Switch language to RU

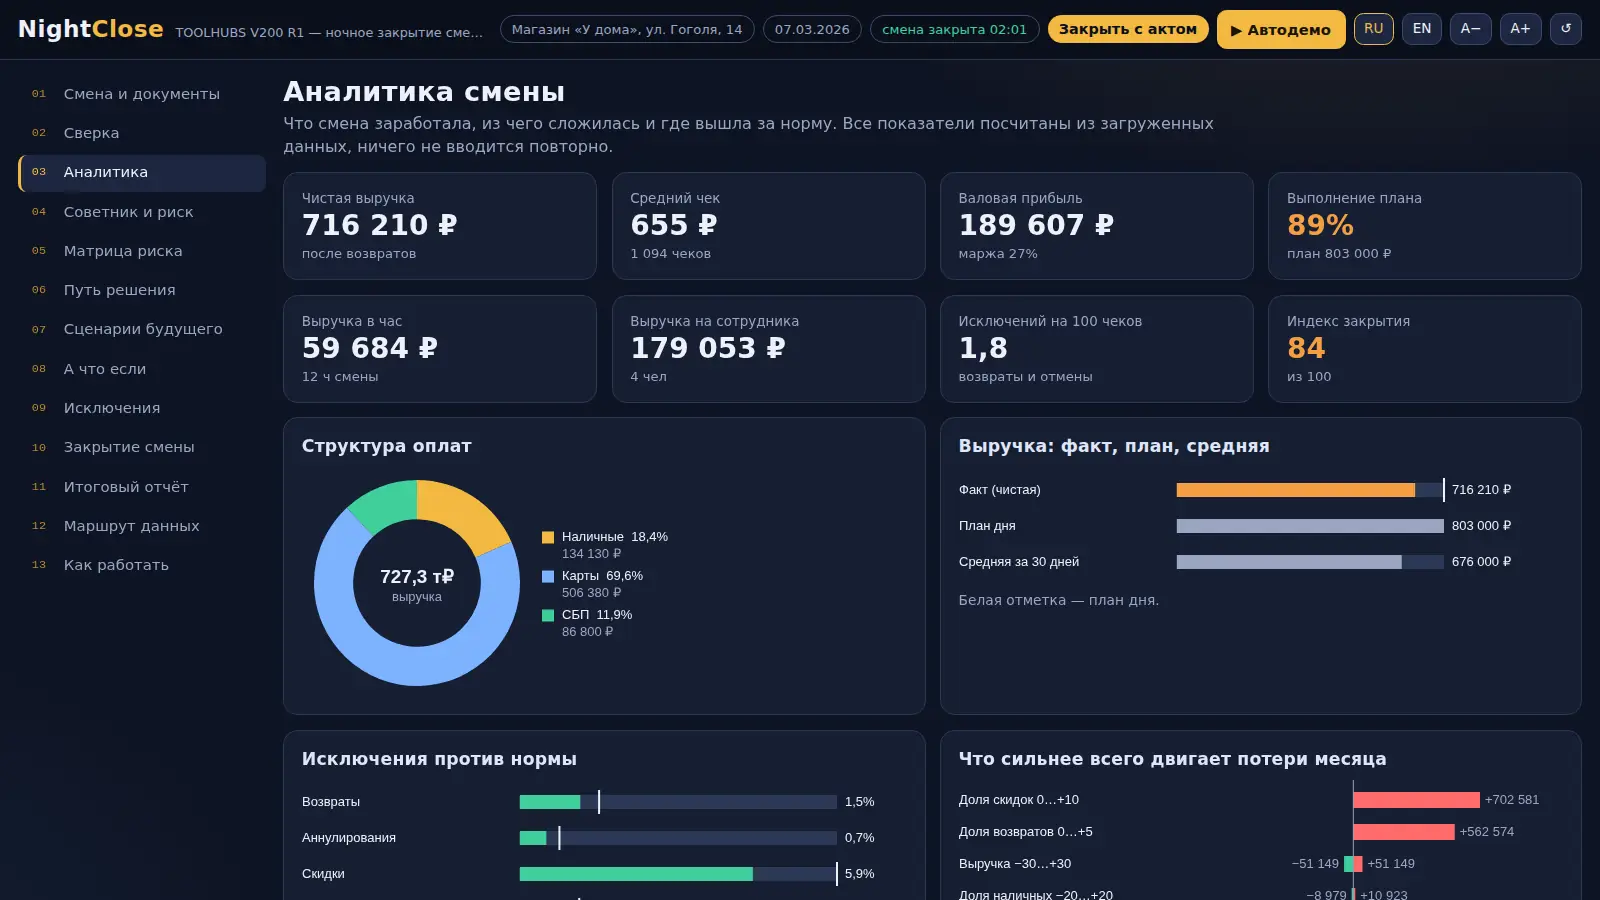click(x=1374, y=29)
